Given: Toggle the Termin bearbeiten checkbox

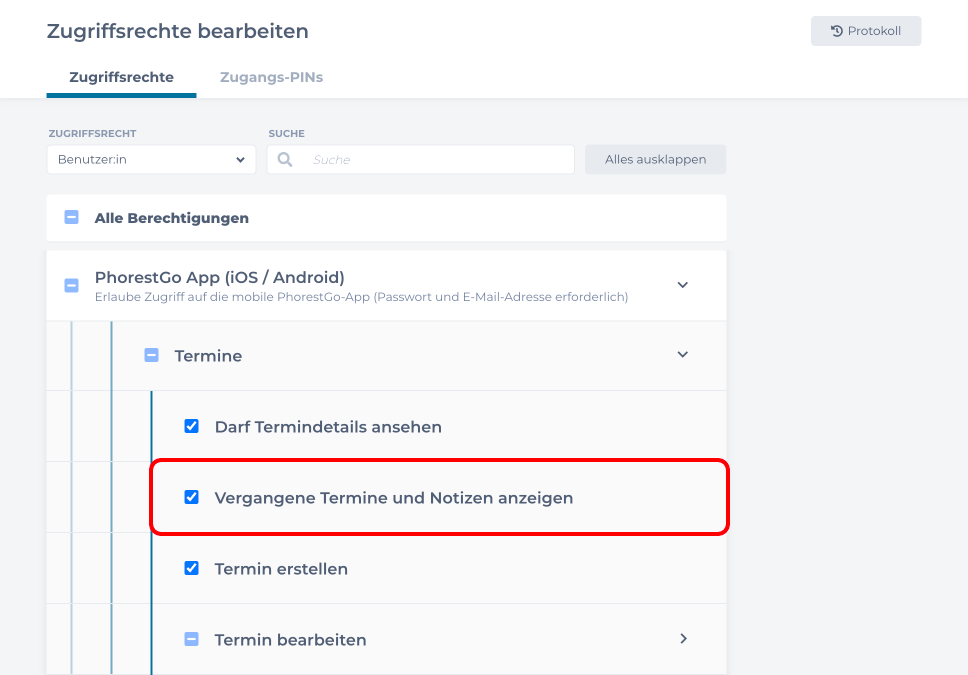Looking at the screenshot, I should 192,639.
